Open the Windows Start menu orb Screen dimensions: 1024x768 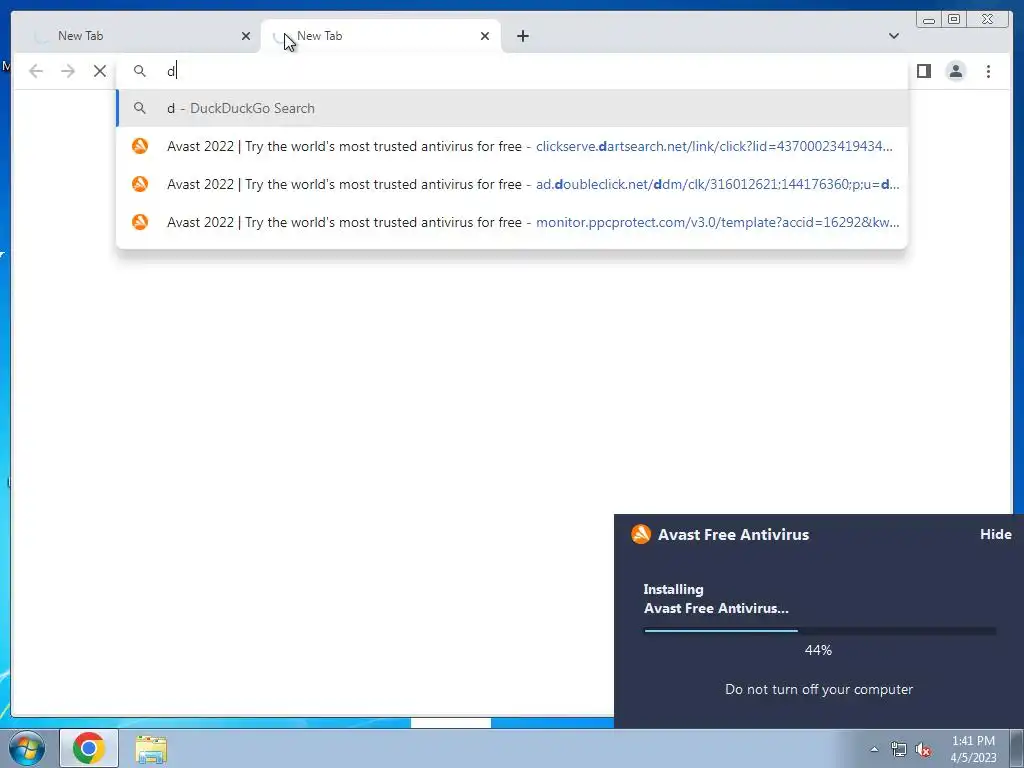tap(27, 748)
